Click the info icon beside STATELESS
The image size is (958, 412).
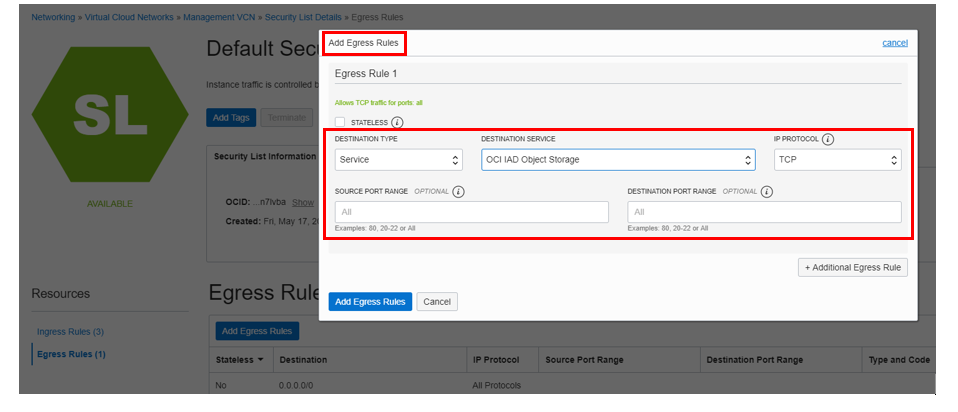tap(397, 122)
